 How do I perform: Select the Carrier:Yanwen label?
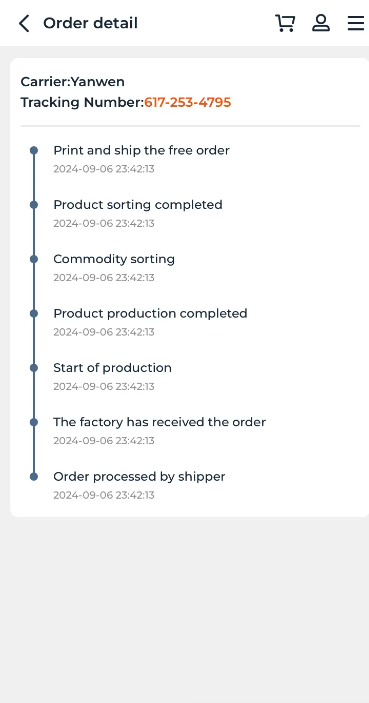click(73, 82)
